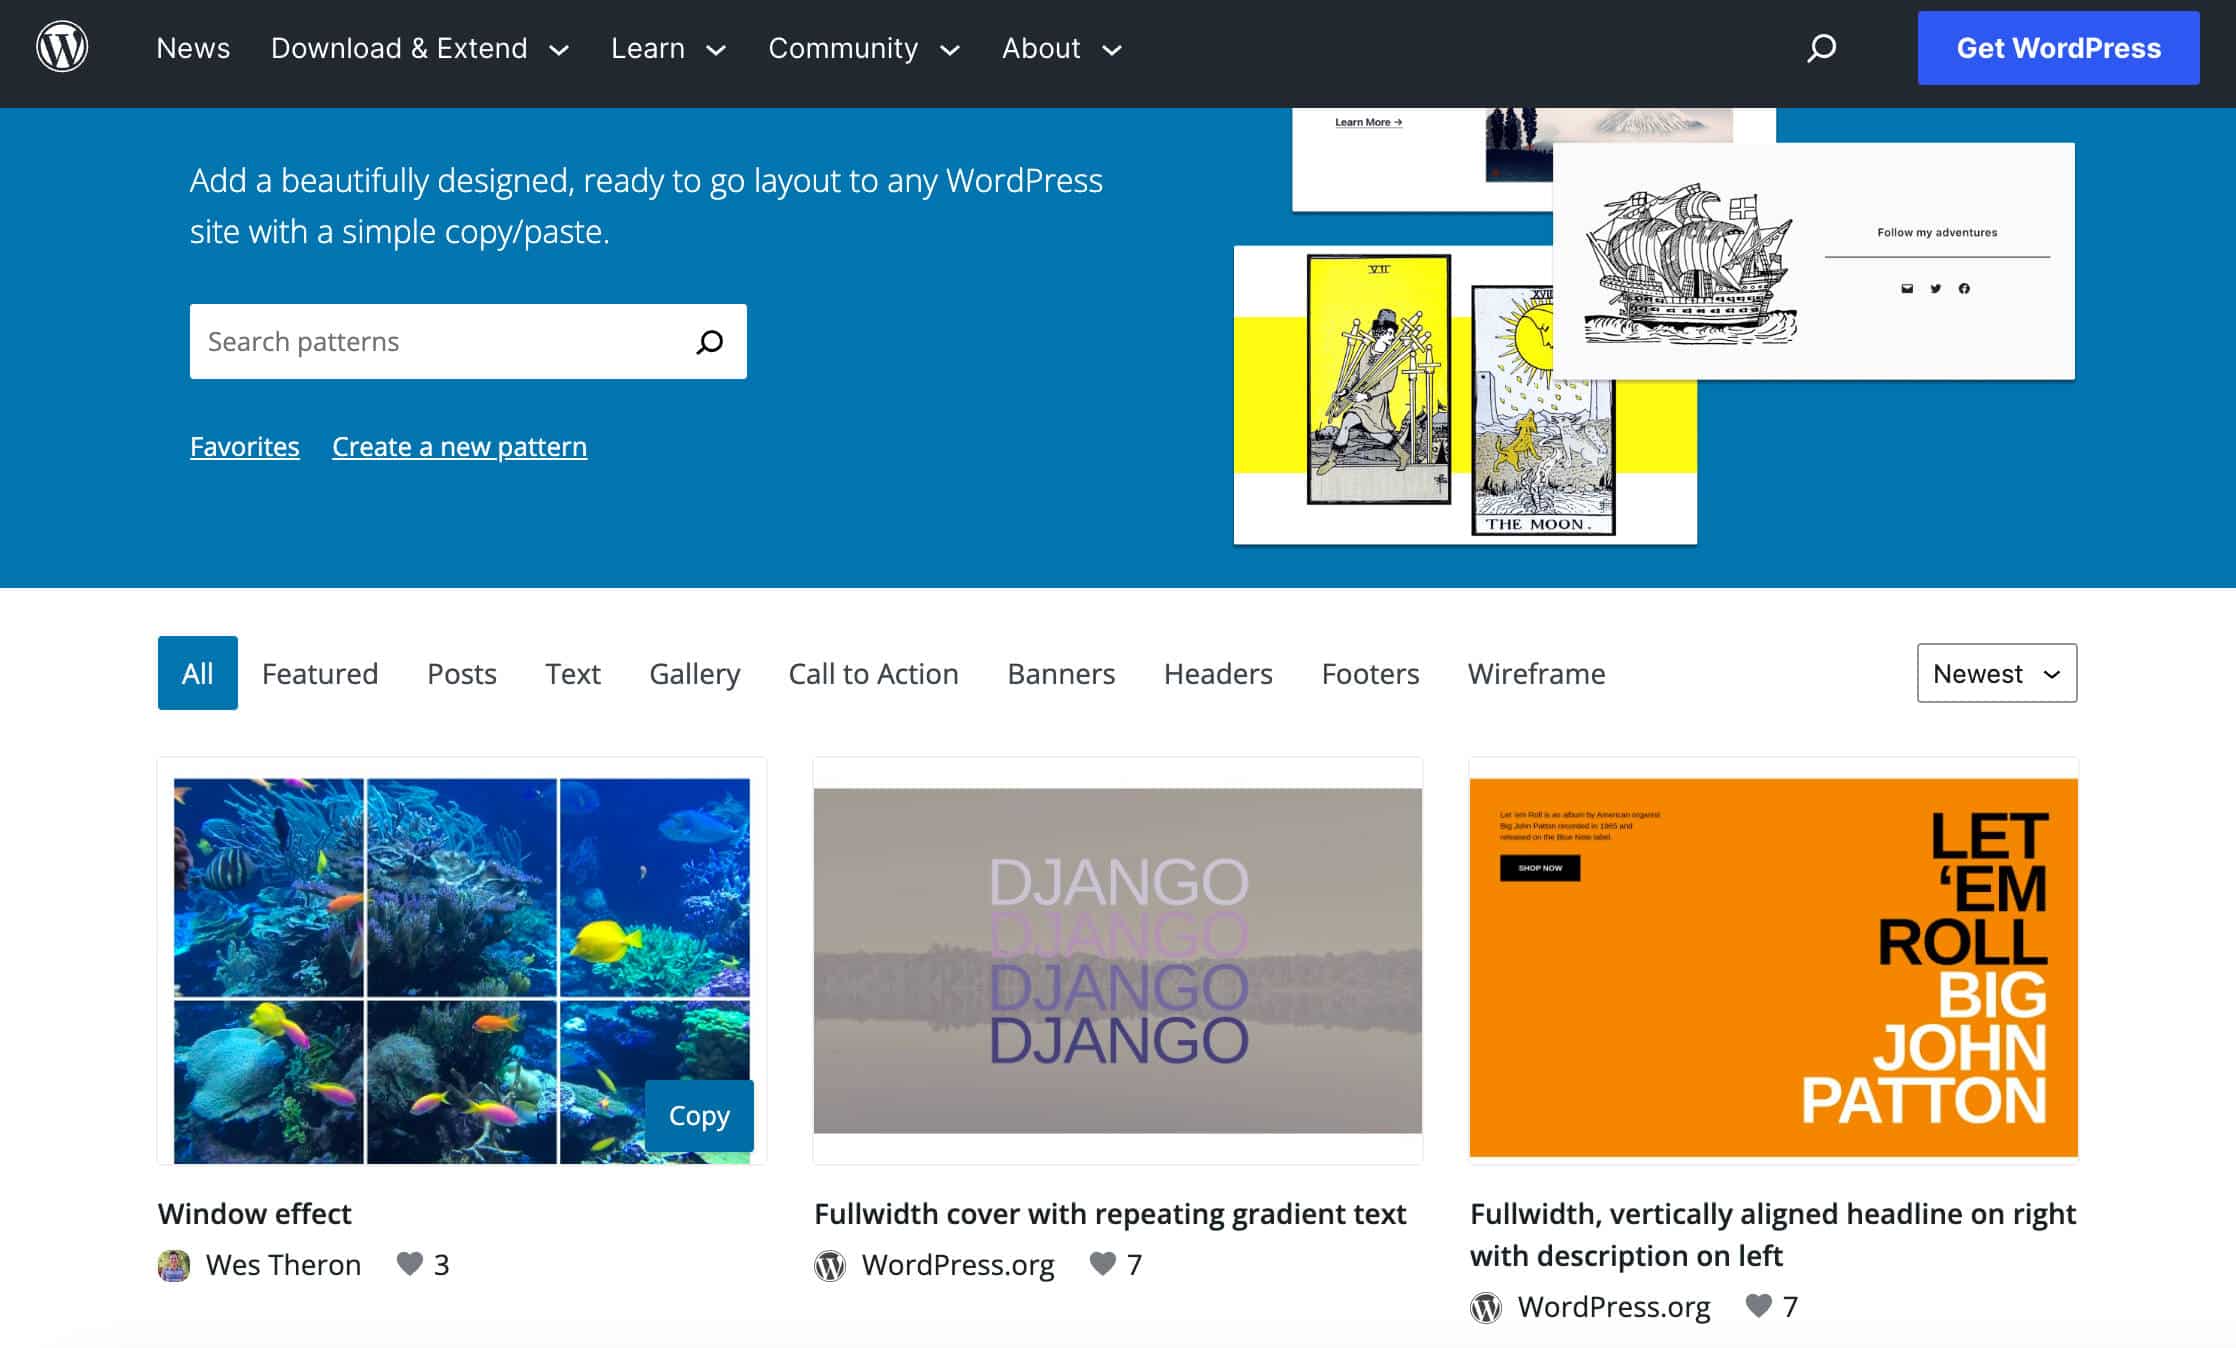2236x1348 pixels.
Task: Click WordPress.org avatar under headline pattern
Action: click(x=1486, y=1307)
